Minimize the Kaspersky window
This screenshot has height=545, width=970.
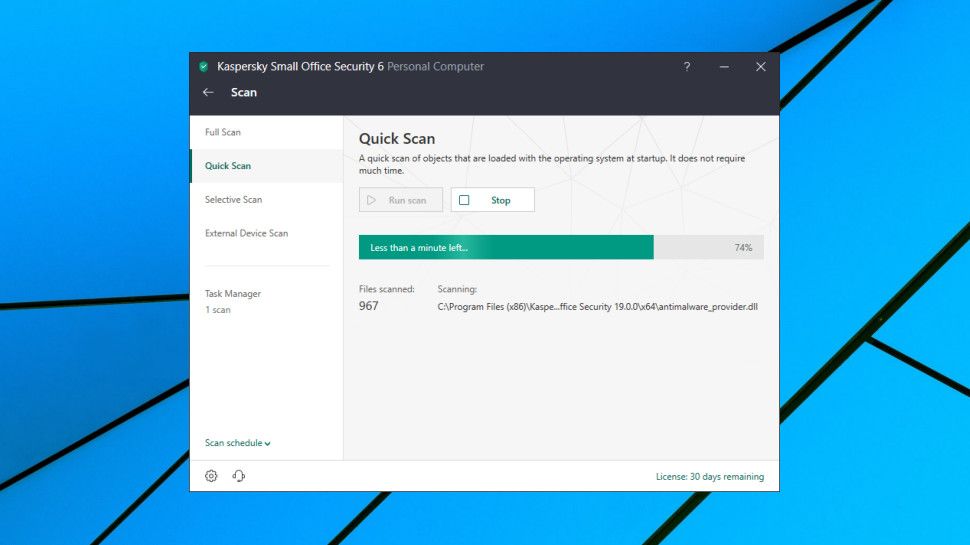pyautogui.click(x=724, y=66)
